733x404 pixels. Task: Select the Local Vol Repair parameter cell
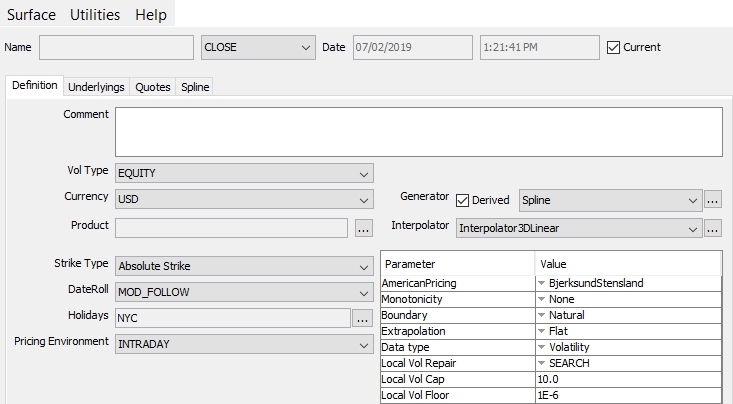click(458, 363)
